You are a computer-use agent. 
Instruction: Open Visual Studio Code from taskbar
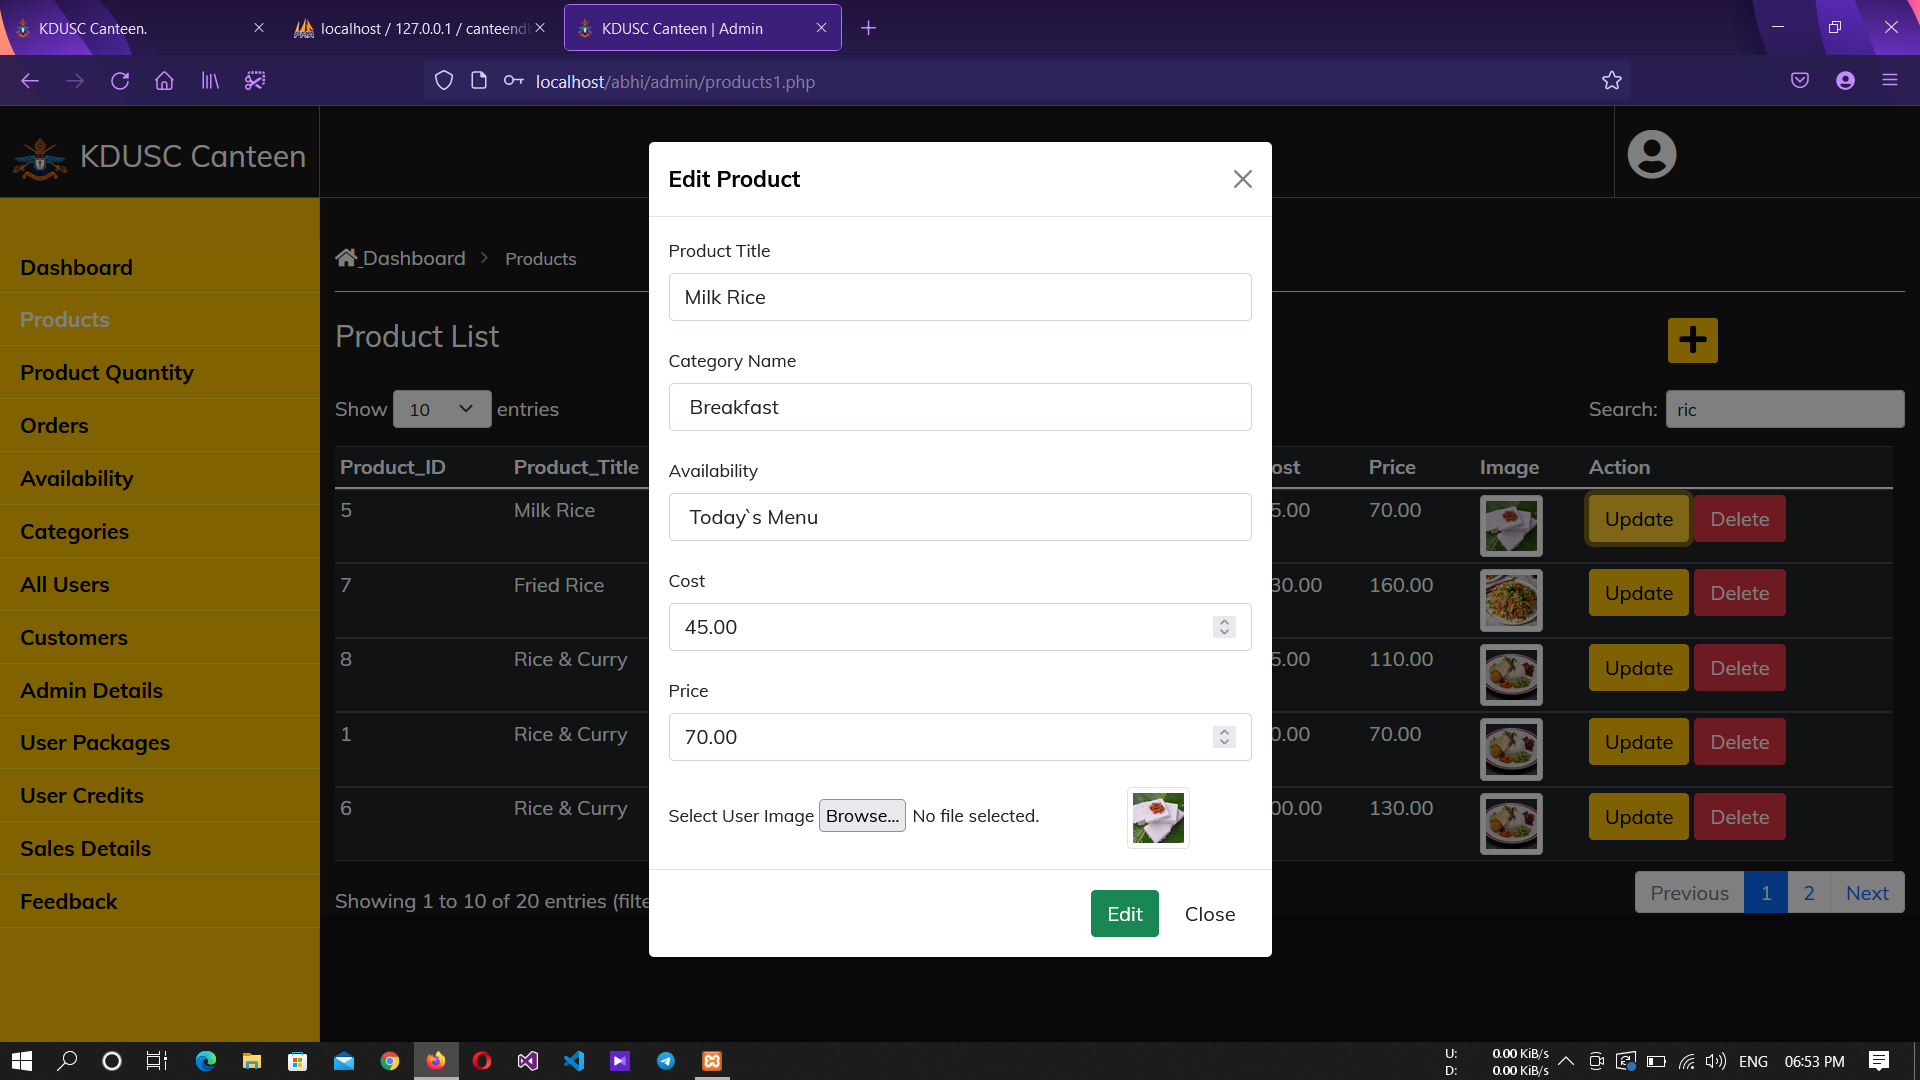[x=574, y=1061]
